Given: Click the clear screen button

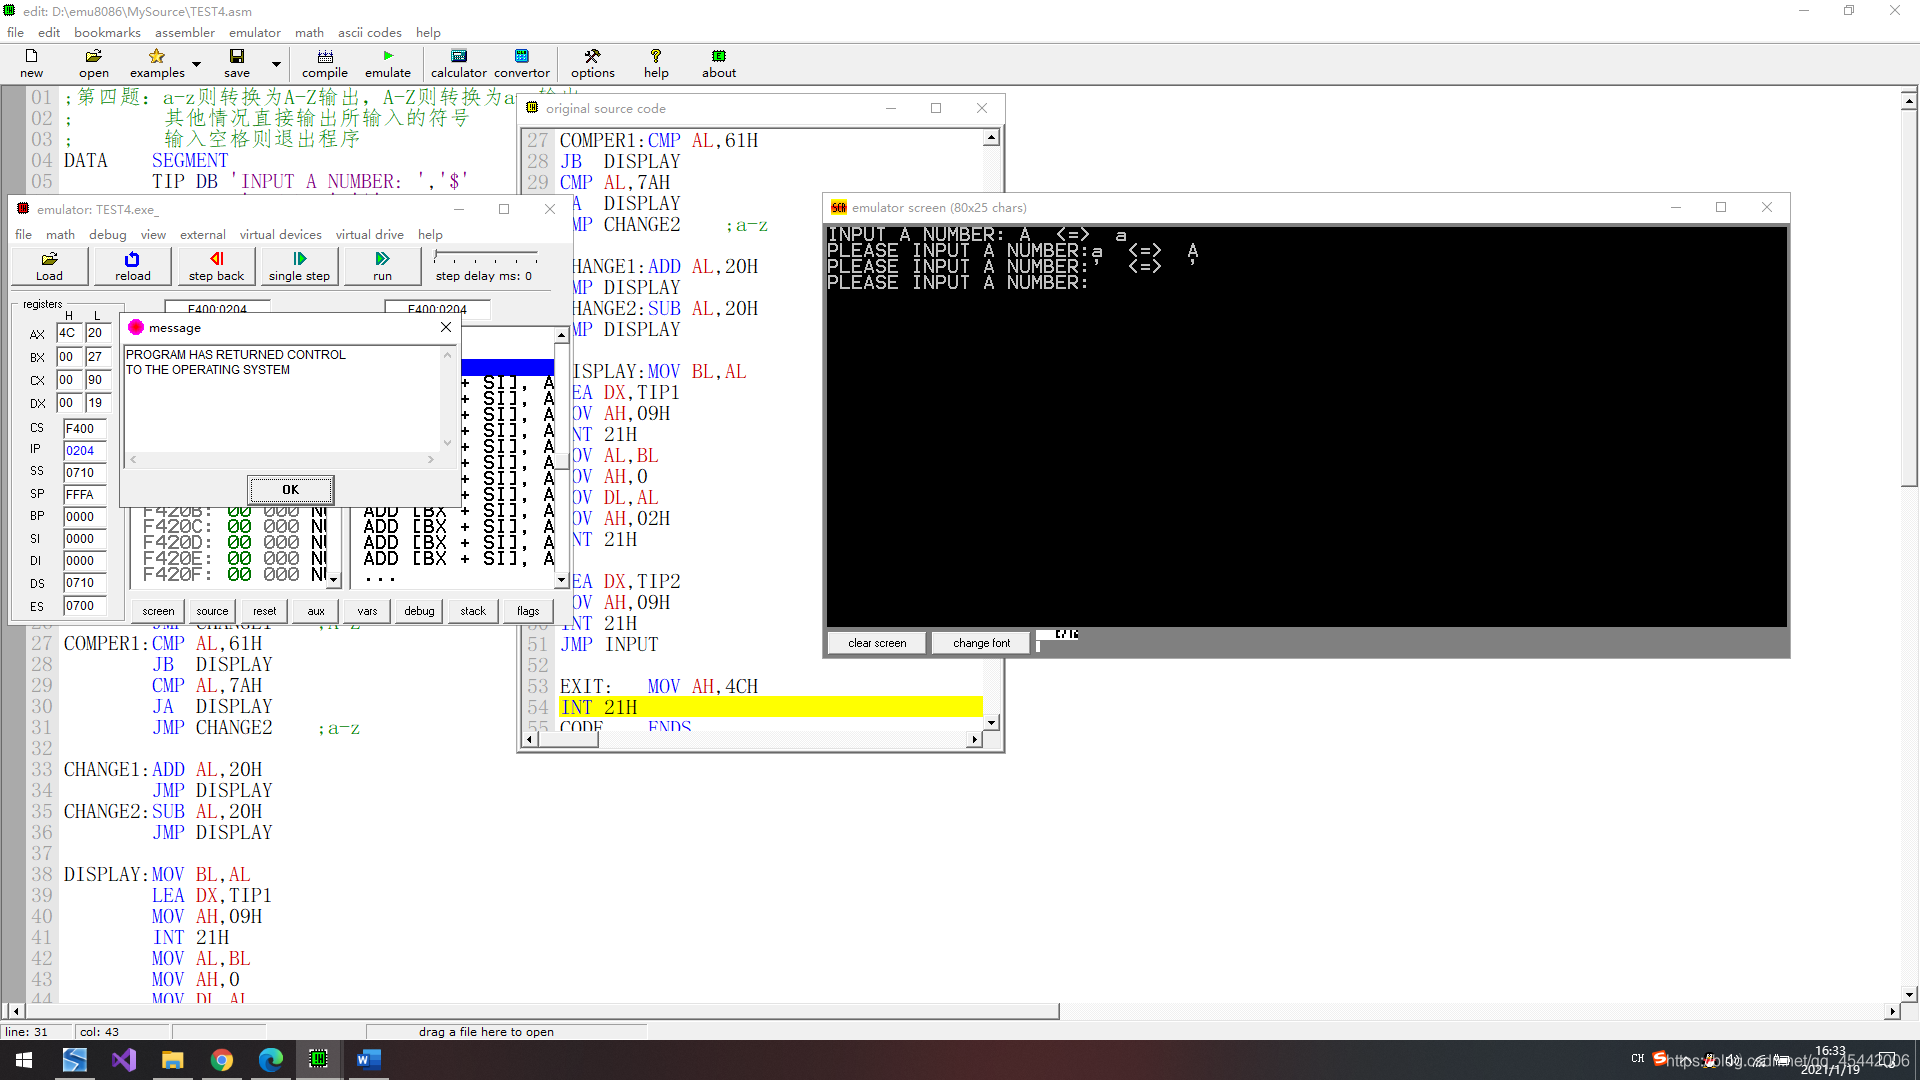Looking at the screenshot, I should [876, 643].
